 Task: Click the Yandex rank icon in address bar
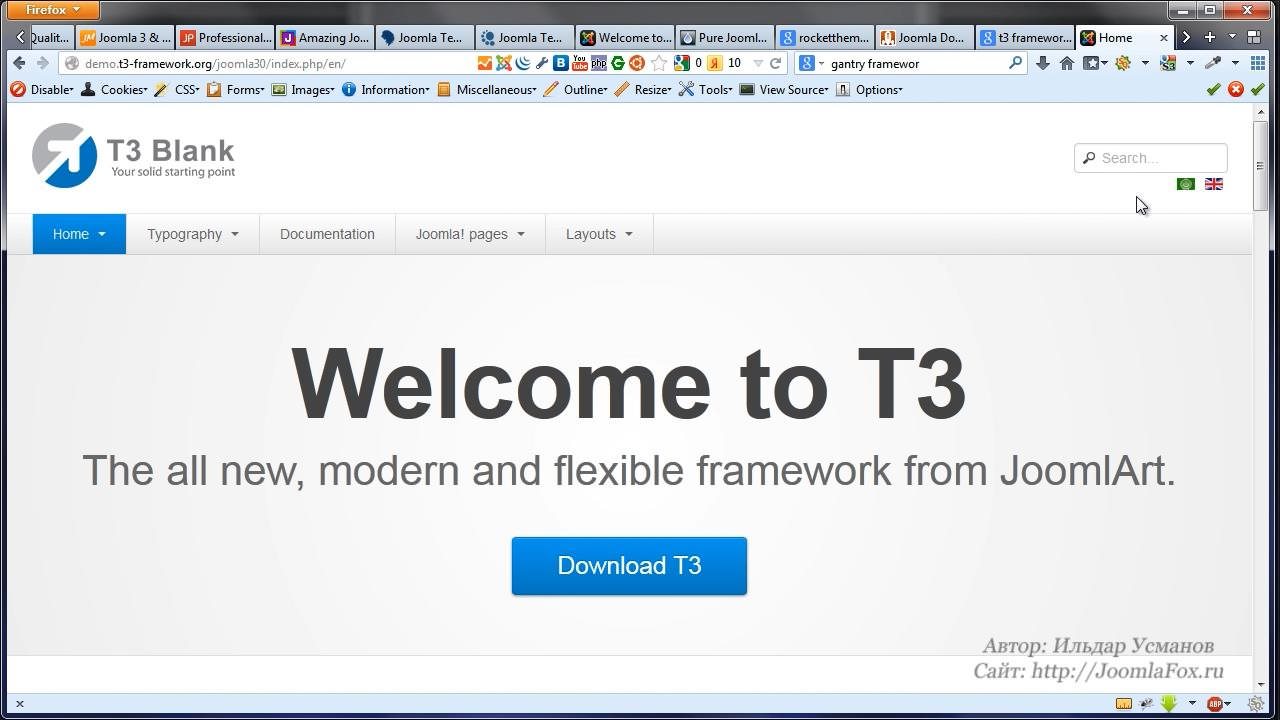(x=715, y=63)
